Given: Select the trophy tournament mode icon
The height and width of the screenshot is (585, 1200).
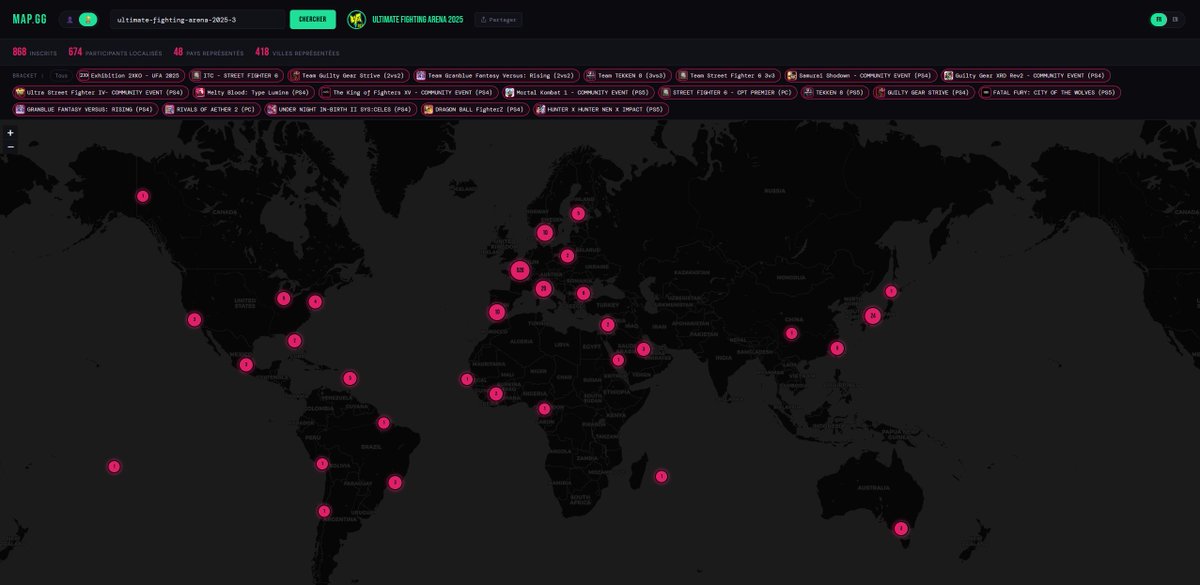Looking at the screenshot, I should point(88,19).
